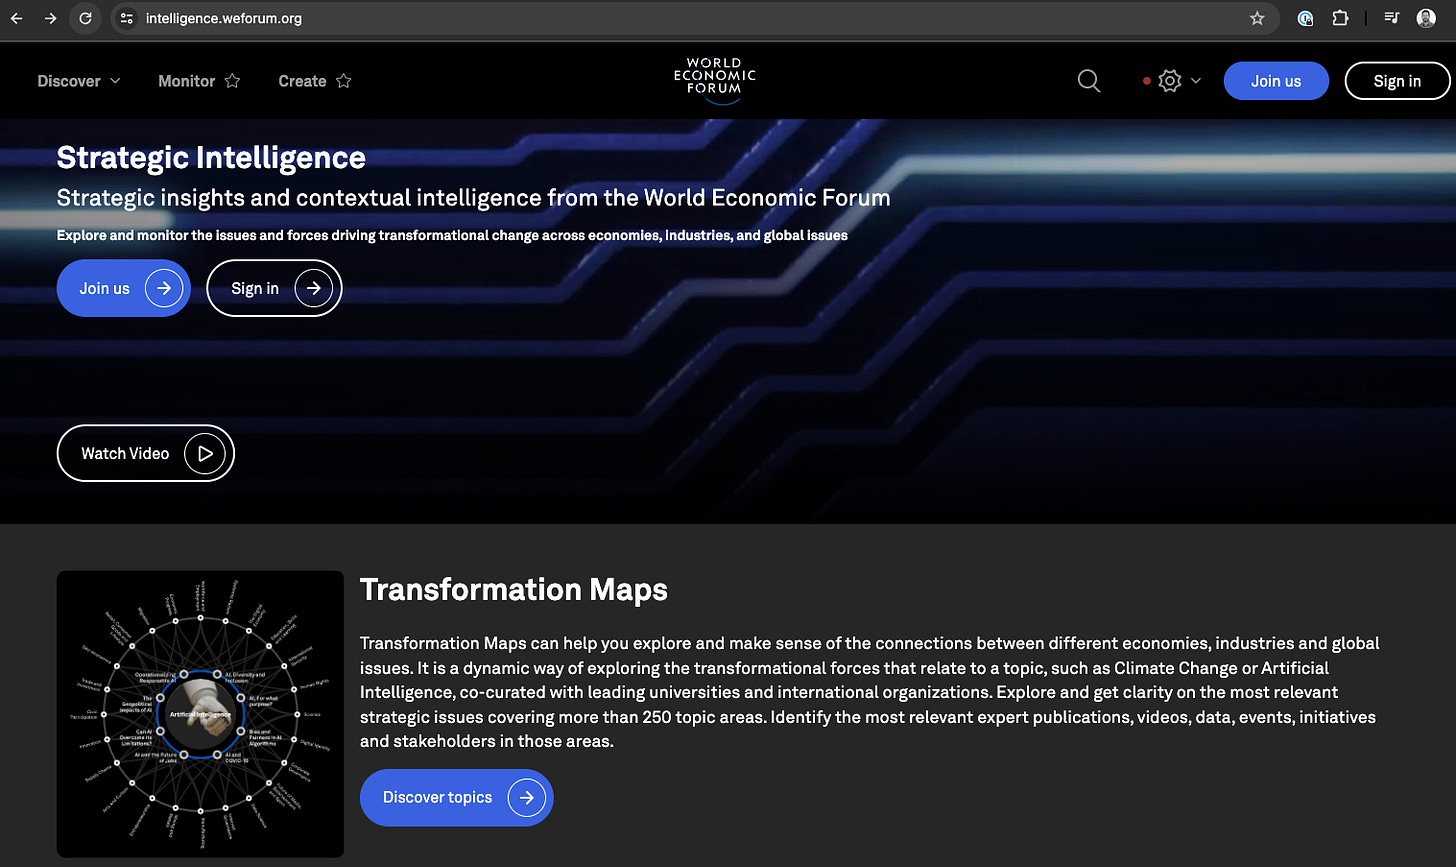Screen dimensions: 1456x867
Task: Go forward in browser history
Action: tap(51, 18)
